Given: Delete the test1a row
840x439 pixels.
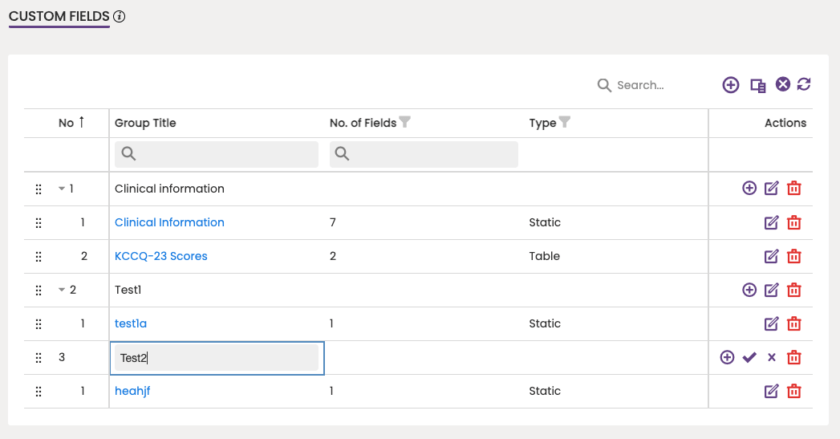Looking at the screenshot, I should coord(793,324).
